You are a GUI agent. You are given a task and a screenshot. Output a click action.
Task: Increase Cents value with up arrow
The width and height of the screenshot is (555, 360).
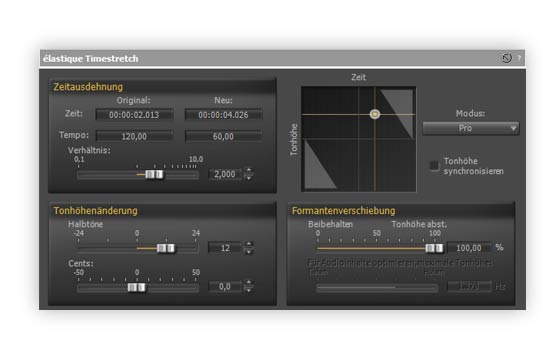point(249,282)
